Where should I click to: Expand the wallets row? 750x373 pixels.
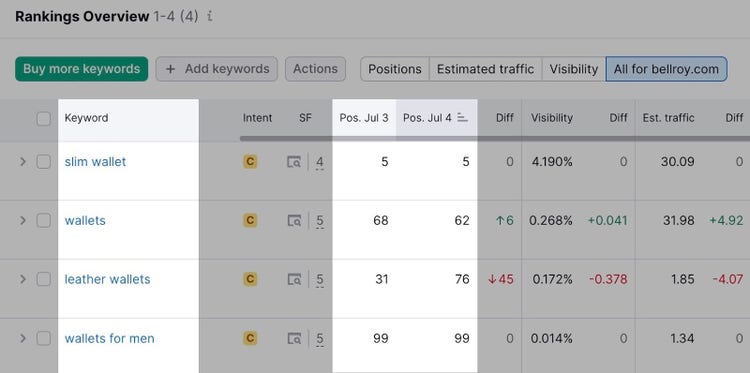tap(22, 220)
